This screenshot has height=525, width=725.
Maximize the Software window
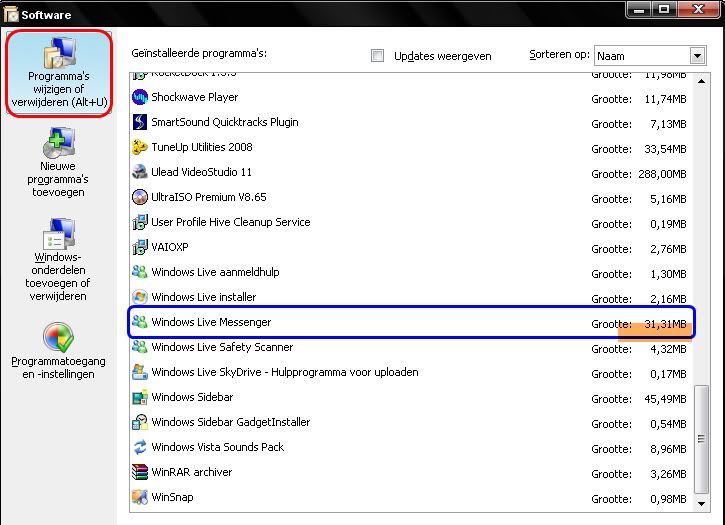tap(664, 10)
